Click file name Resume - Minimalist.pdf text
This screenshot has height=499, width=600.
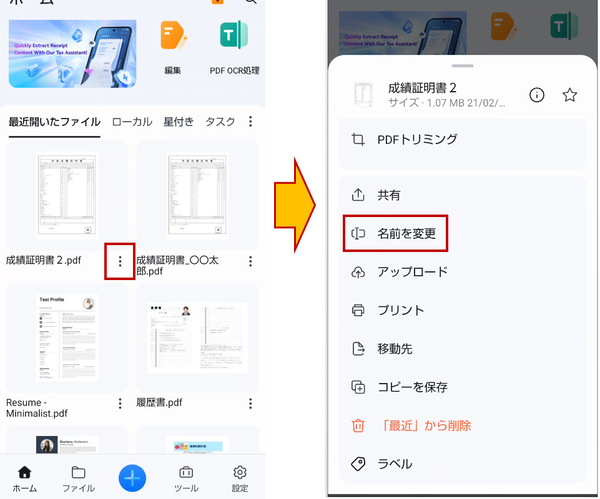coord(37,408)
